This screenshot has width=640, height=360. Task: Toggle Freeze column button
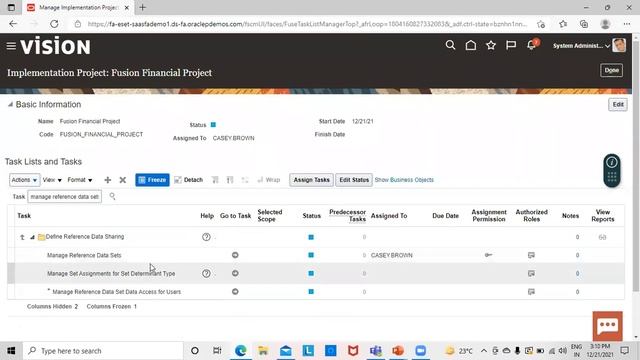click(x=152, y=180)
